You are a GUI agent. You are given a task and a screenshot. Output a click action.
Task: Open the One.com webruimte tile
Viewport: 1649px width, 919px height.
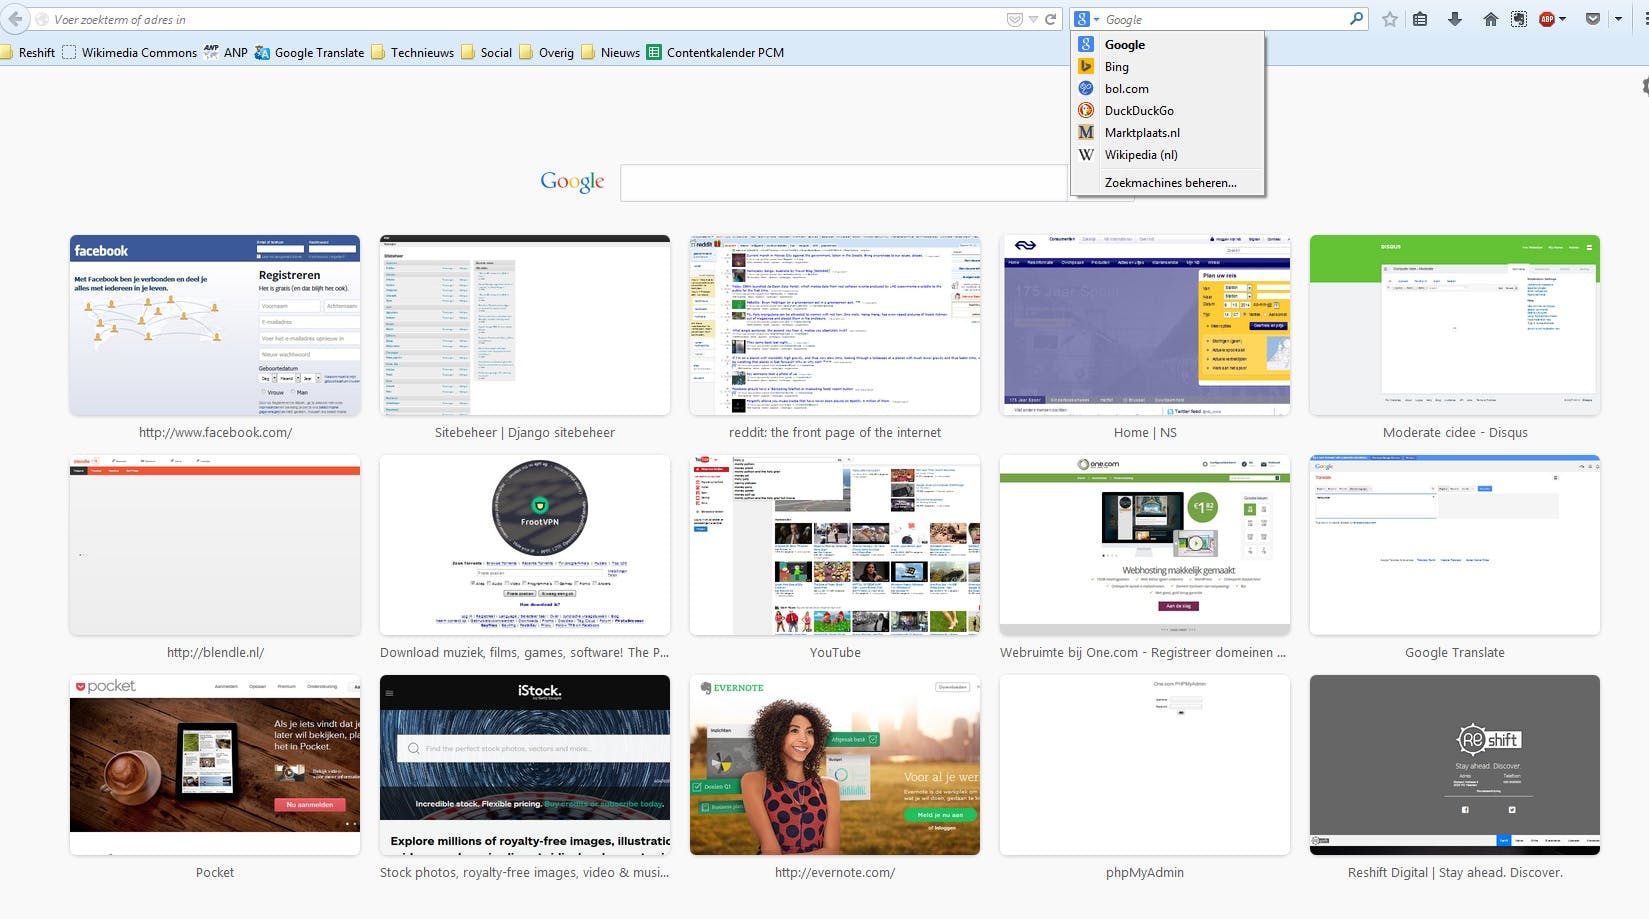(1145, 545)
